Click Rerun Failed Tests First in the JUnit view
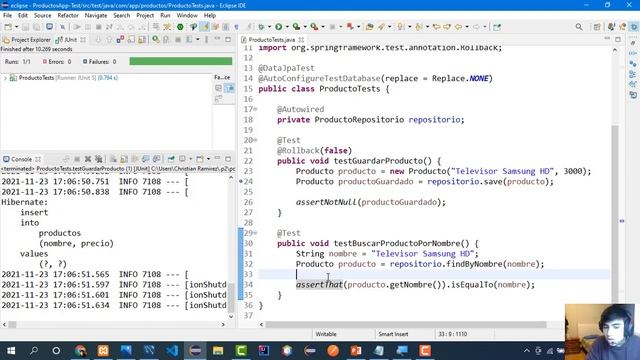 tap(166, 40)
